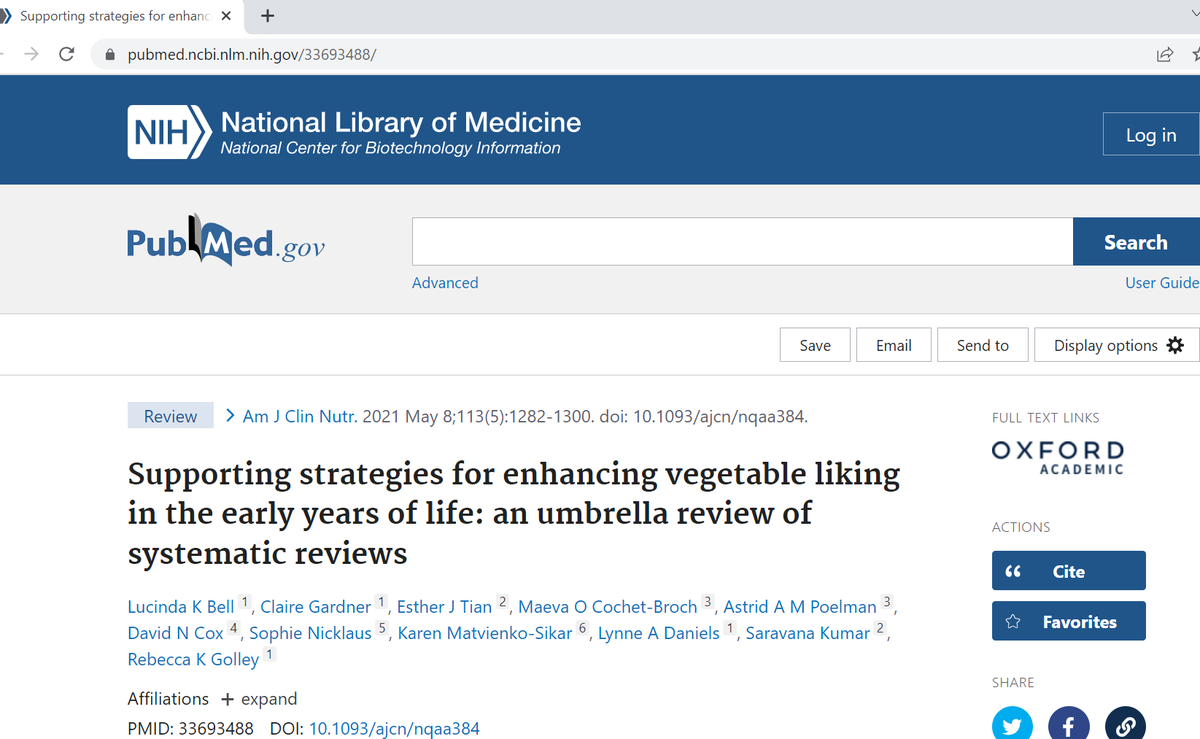Click the browser forward arrow
This screenshot has height=739, width=1200.
coord(31,54)
